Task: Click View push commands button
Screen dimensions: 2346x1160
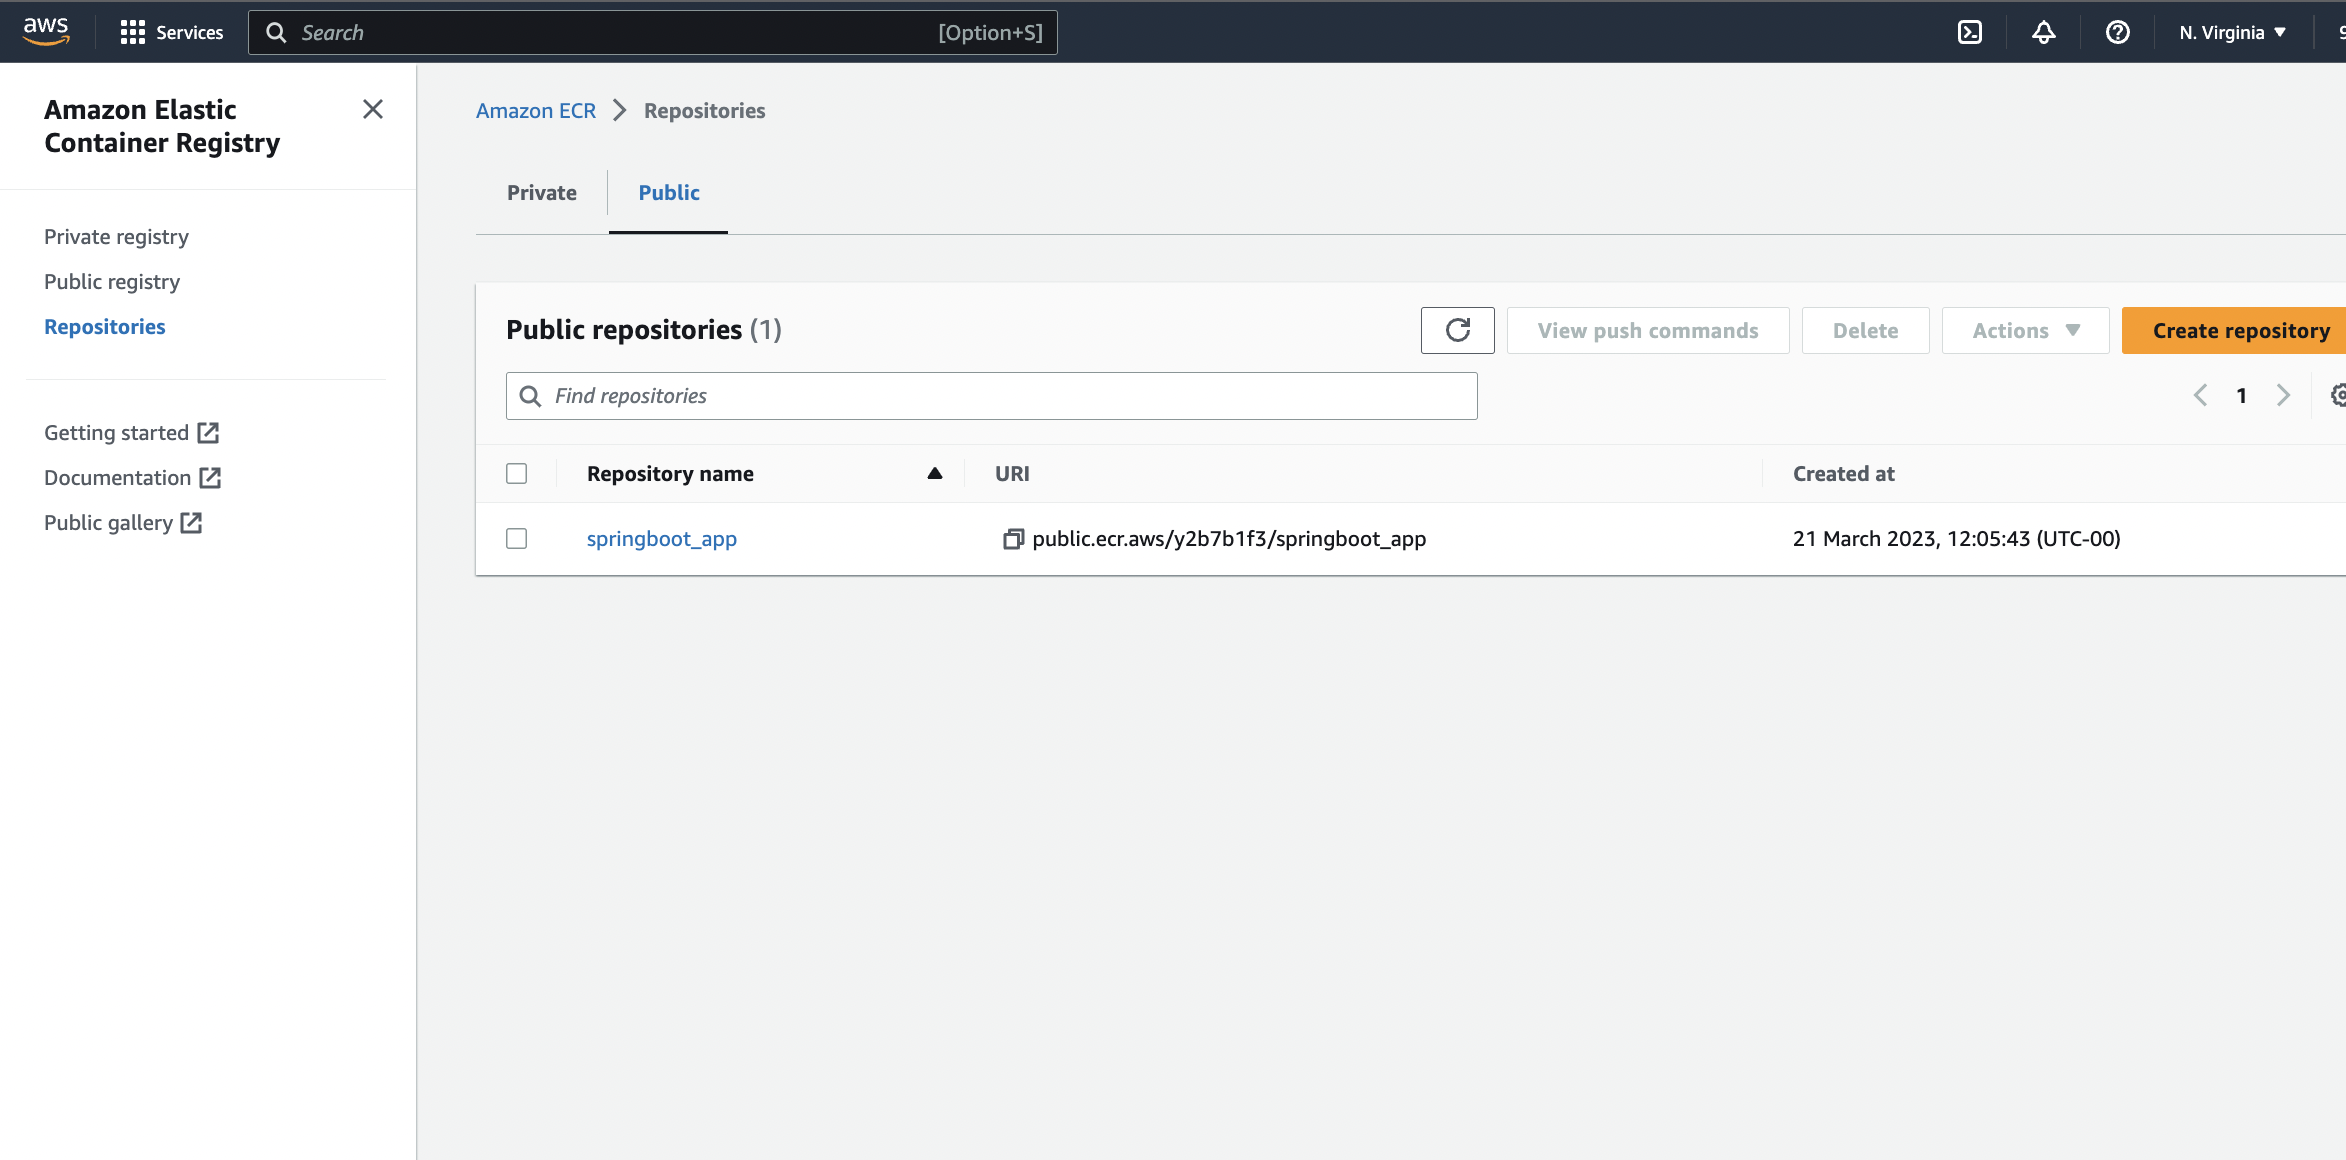Action: (x=1648, y=330)
